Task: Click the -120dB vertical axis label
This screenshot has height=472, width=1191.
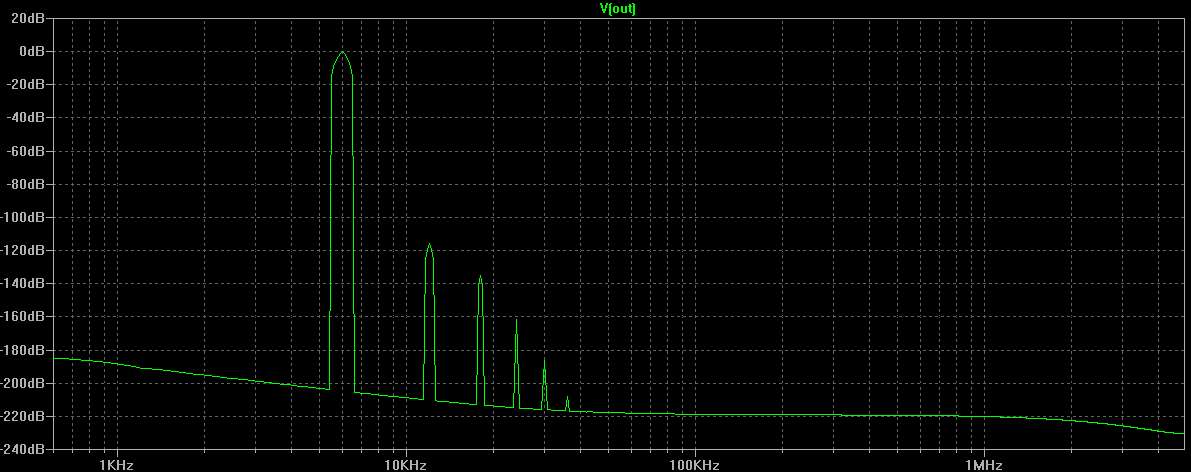Action: [x=24, y=250]
